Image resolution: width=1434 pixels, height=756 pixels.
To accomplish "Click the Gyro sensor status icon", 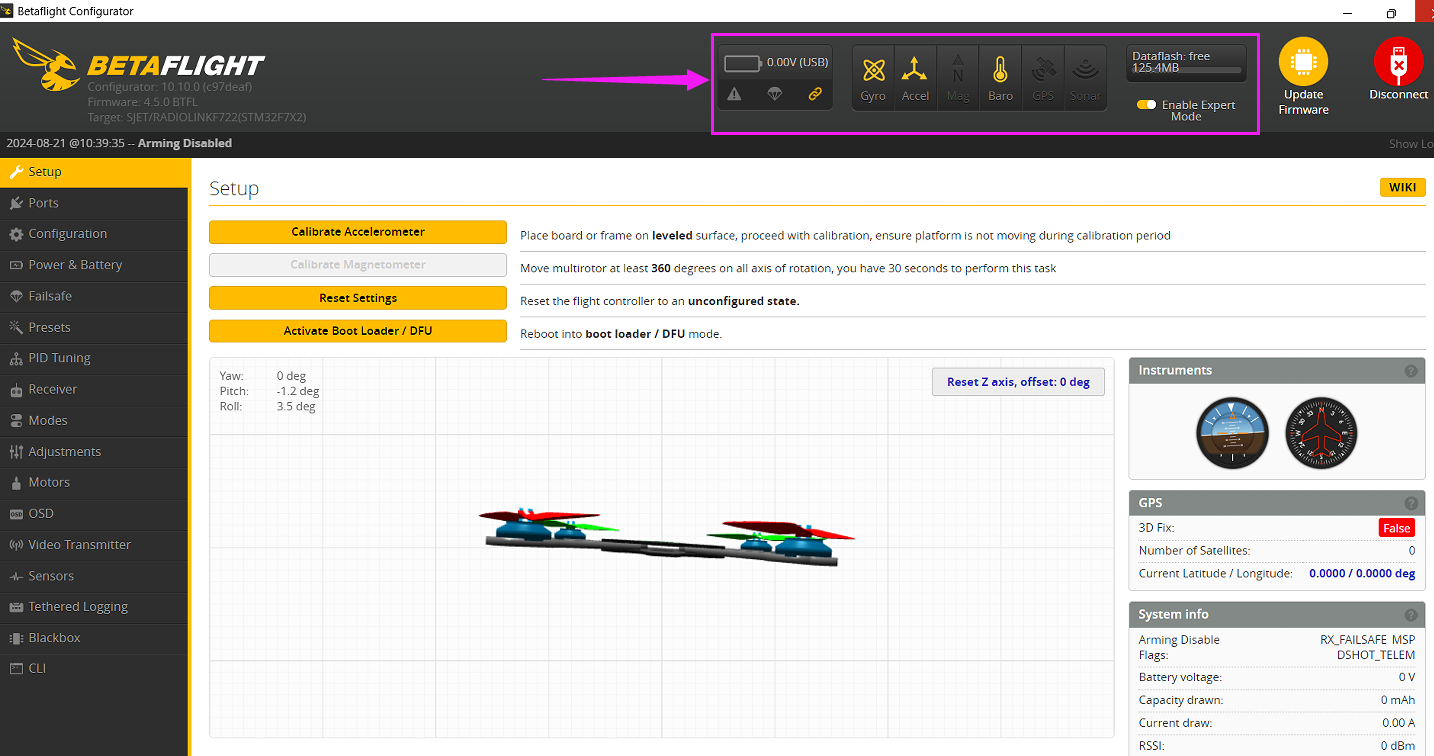I will [x=873, y=72].
